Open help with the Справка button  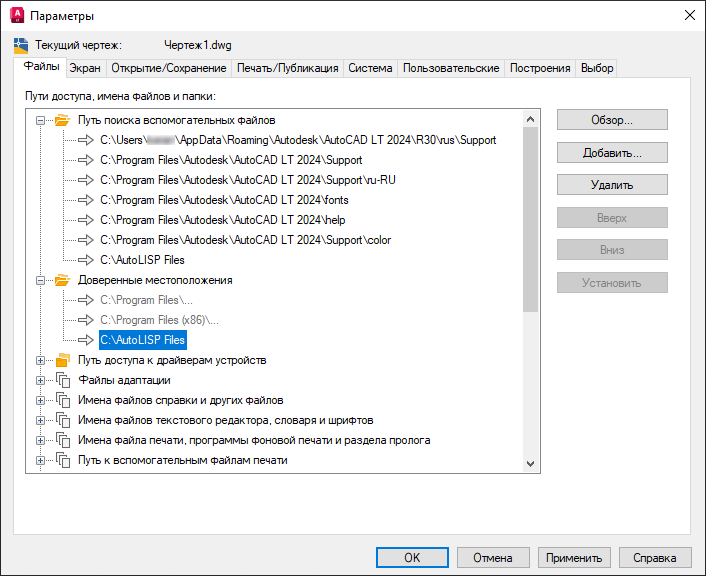[655, 558]
